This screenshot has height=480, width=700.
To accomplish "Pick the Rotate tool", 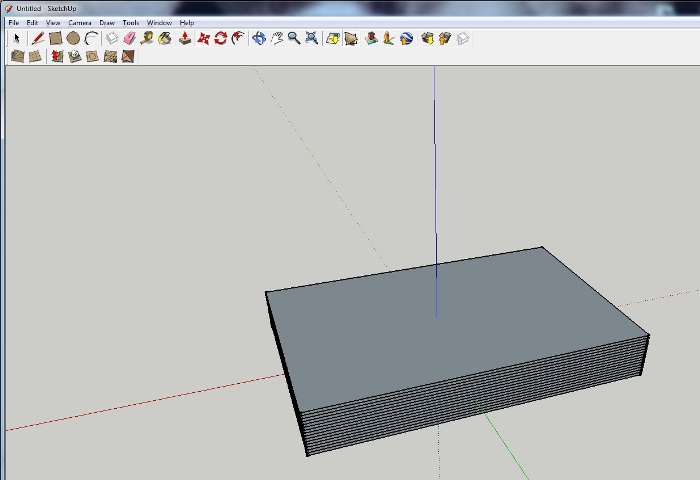I will 220,39.
